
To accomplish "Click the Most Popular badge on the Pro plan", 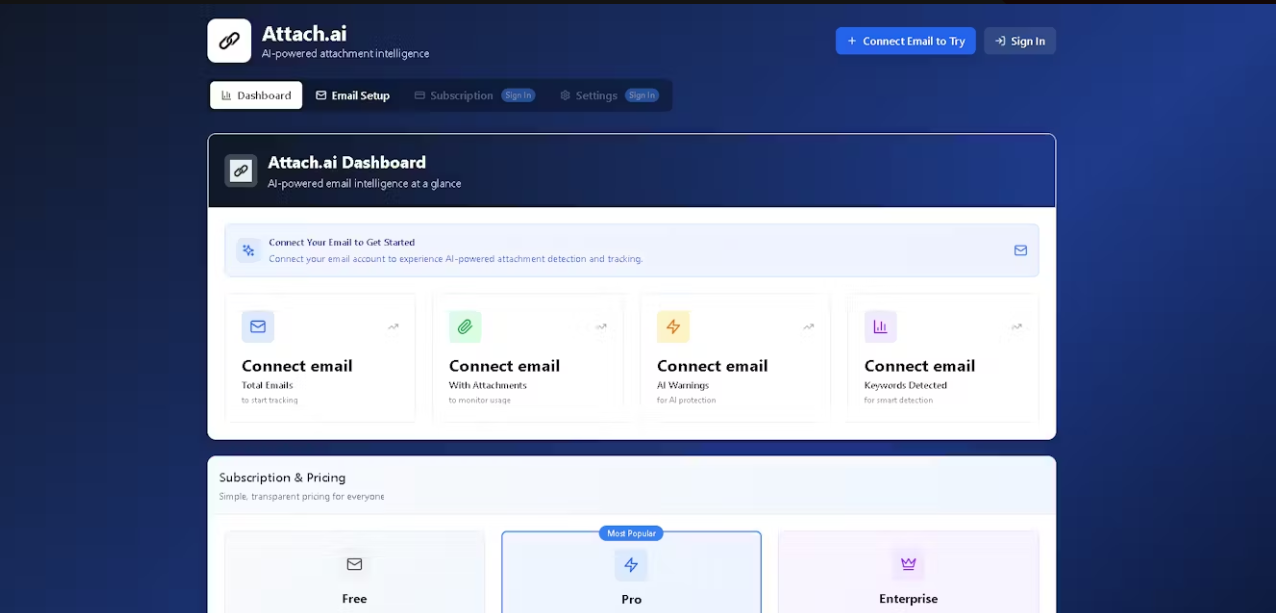I will point(631,533).
